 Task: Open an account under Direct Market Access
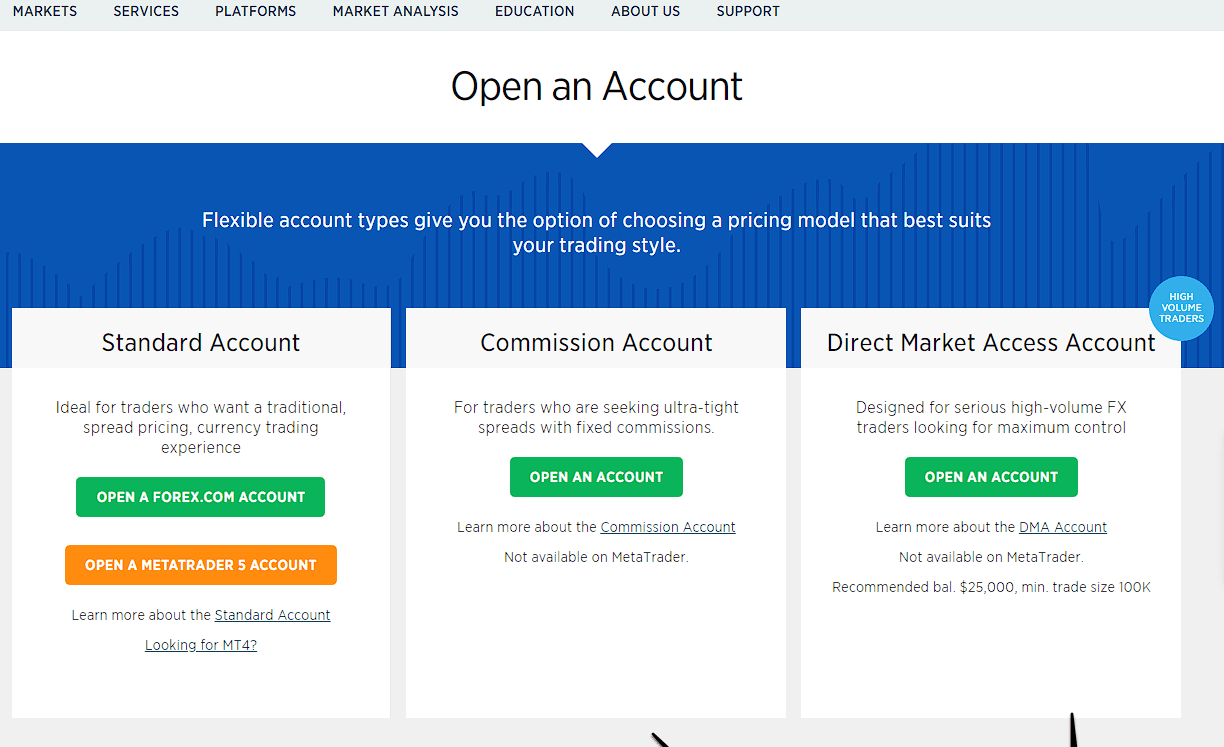pos(991,477)
